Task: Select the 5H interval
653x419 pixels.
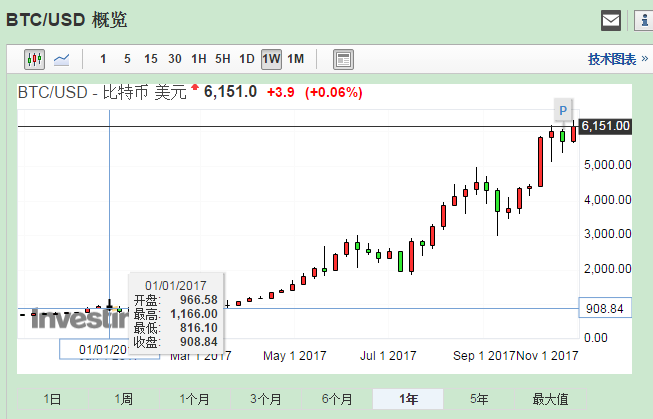Action: [222, 59]
